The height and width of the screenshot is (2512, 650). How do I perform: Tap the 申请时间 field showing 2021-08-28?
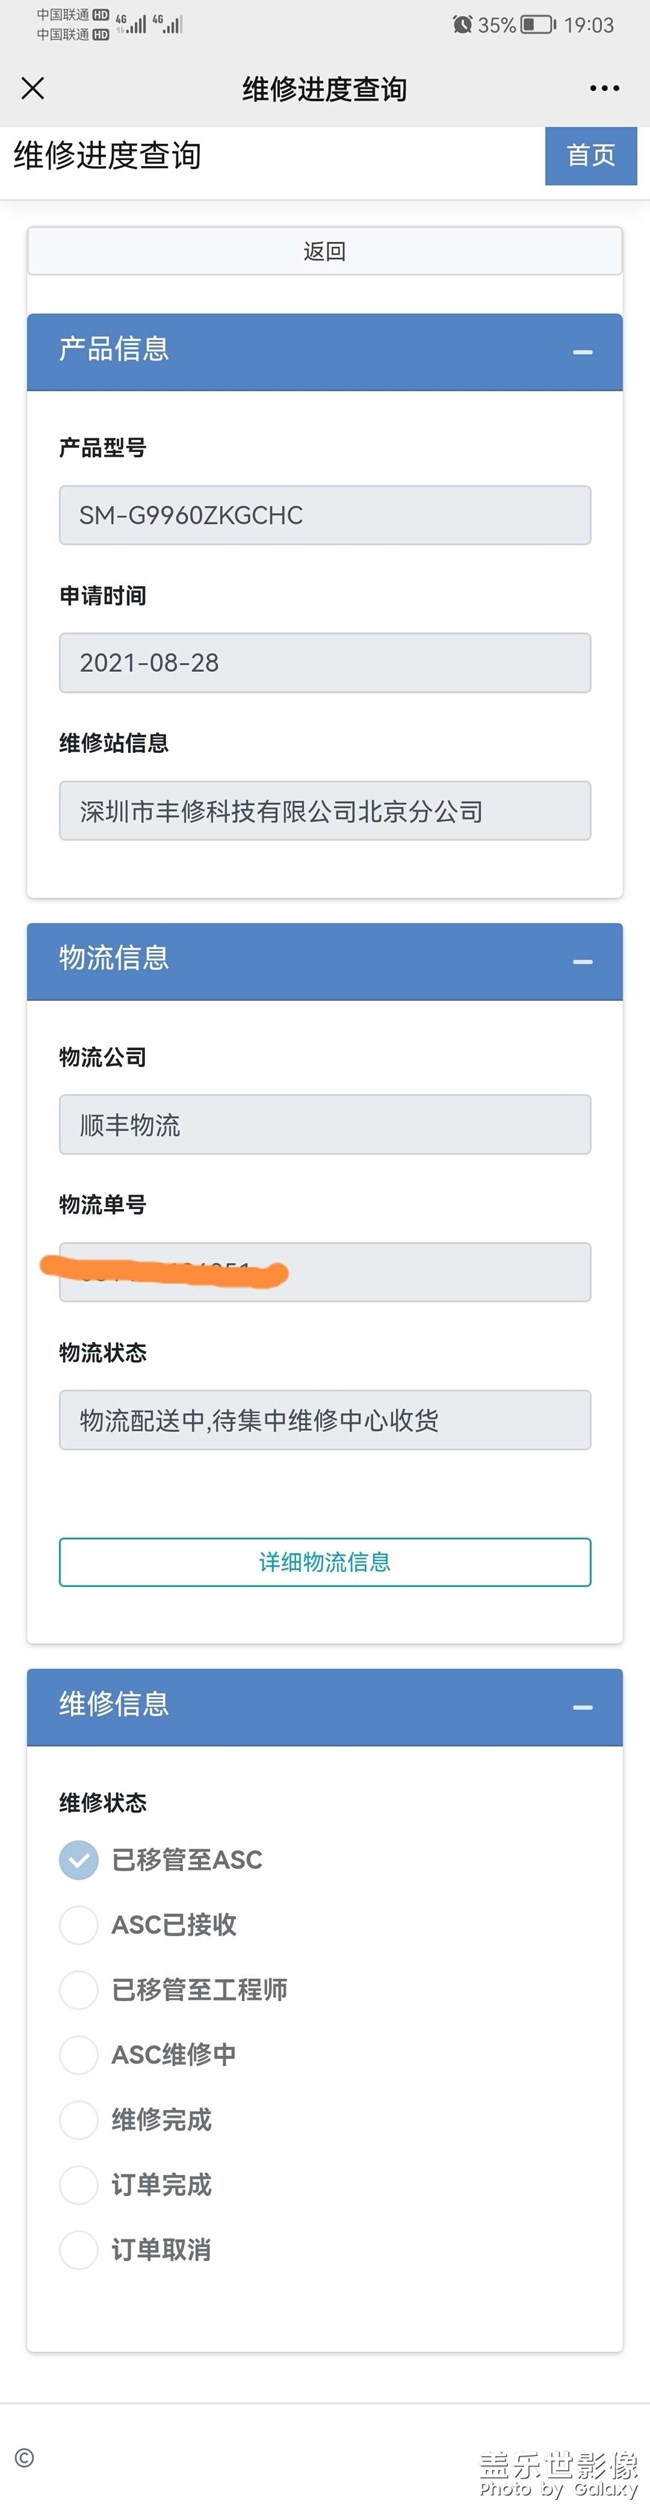(x=324, y=663)
